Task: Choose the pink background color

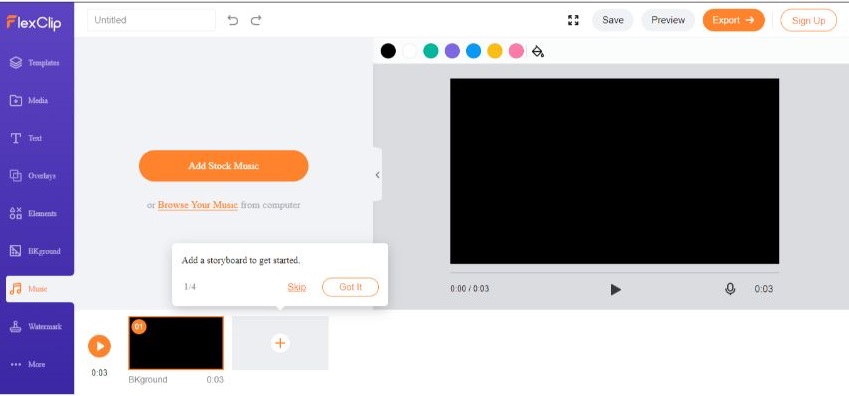Action: point(516,51)
